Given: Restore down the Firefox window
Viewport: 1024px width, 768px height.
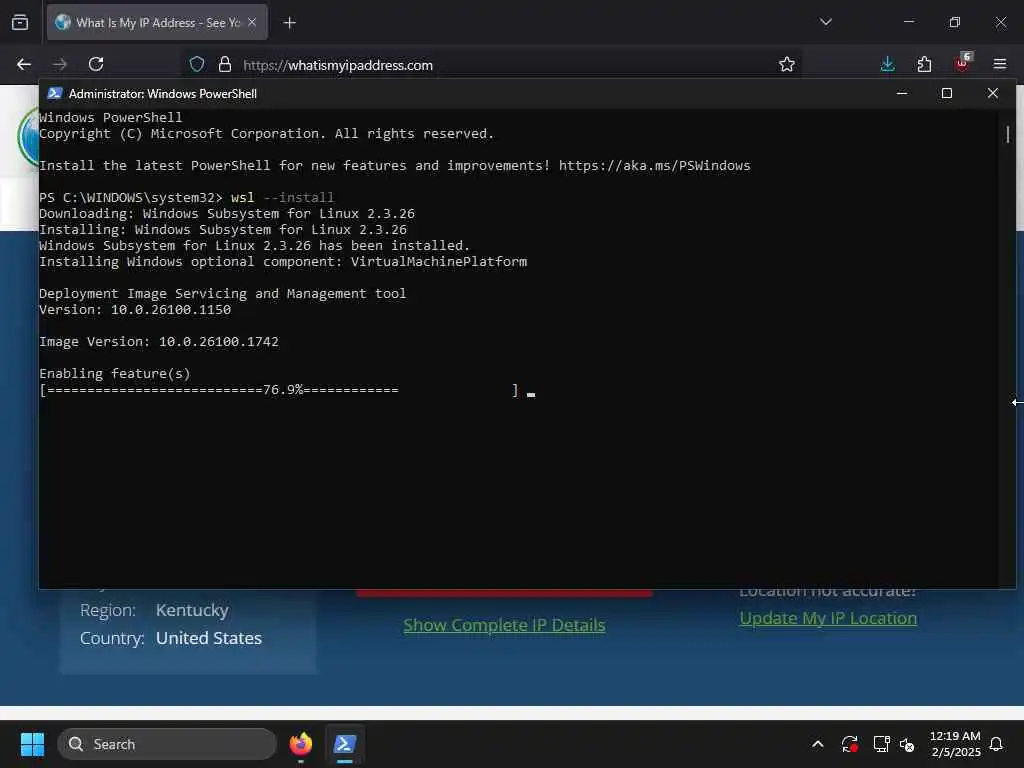Looking at the screenshot, I should (x=955, y=22).
